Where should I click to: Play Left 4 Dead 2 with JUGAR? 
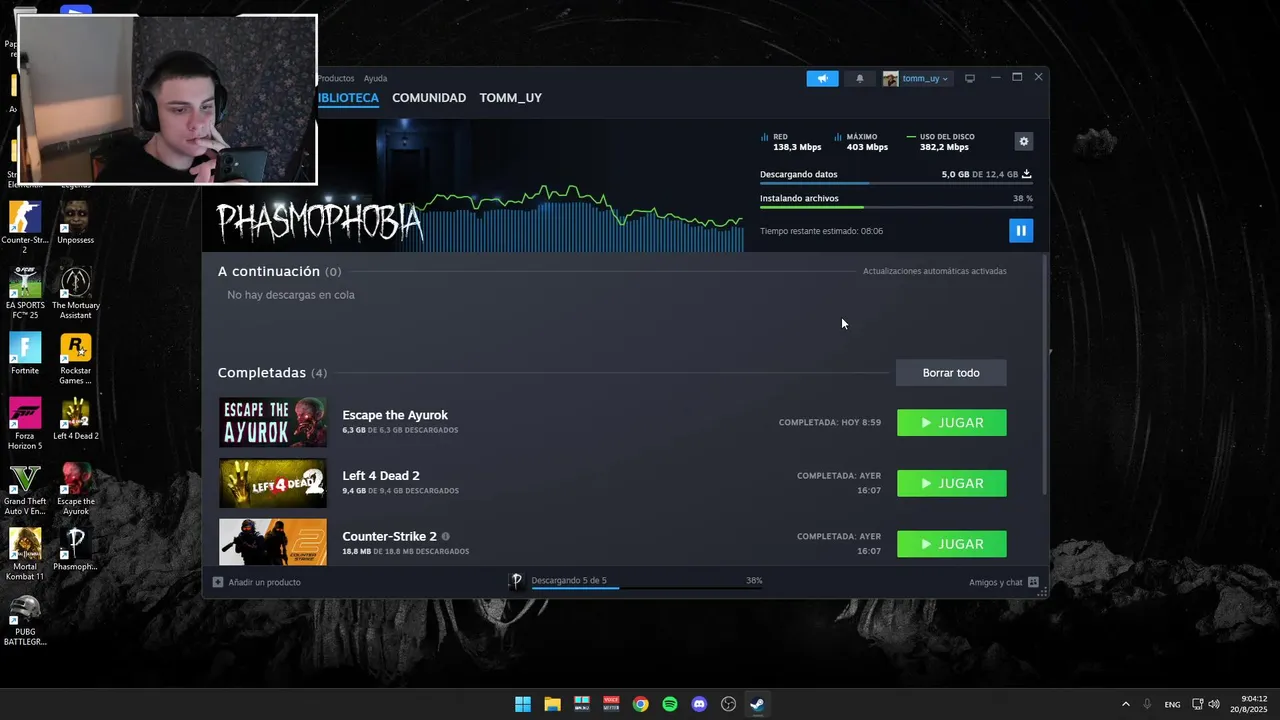tap(952, 484)
